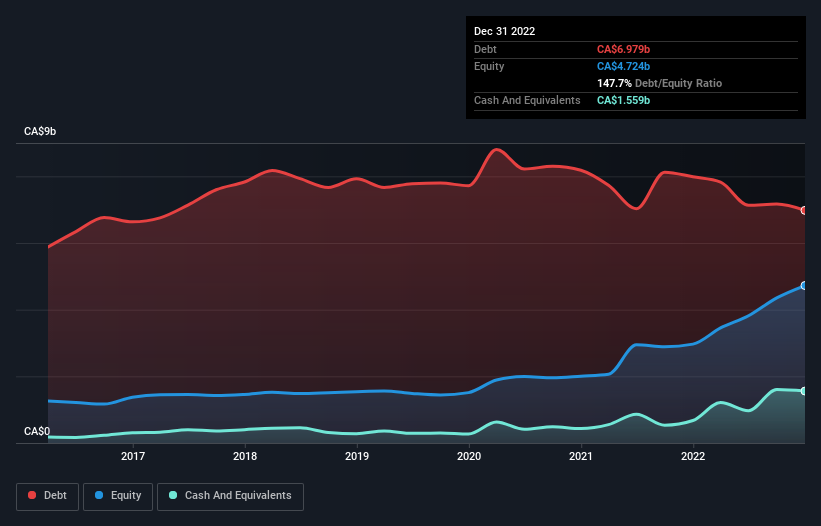The image size is (821, 526).
Task: Select the 2021 axis label
Action: (x=581, y=456)
